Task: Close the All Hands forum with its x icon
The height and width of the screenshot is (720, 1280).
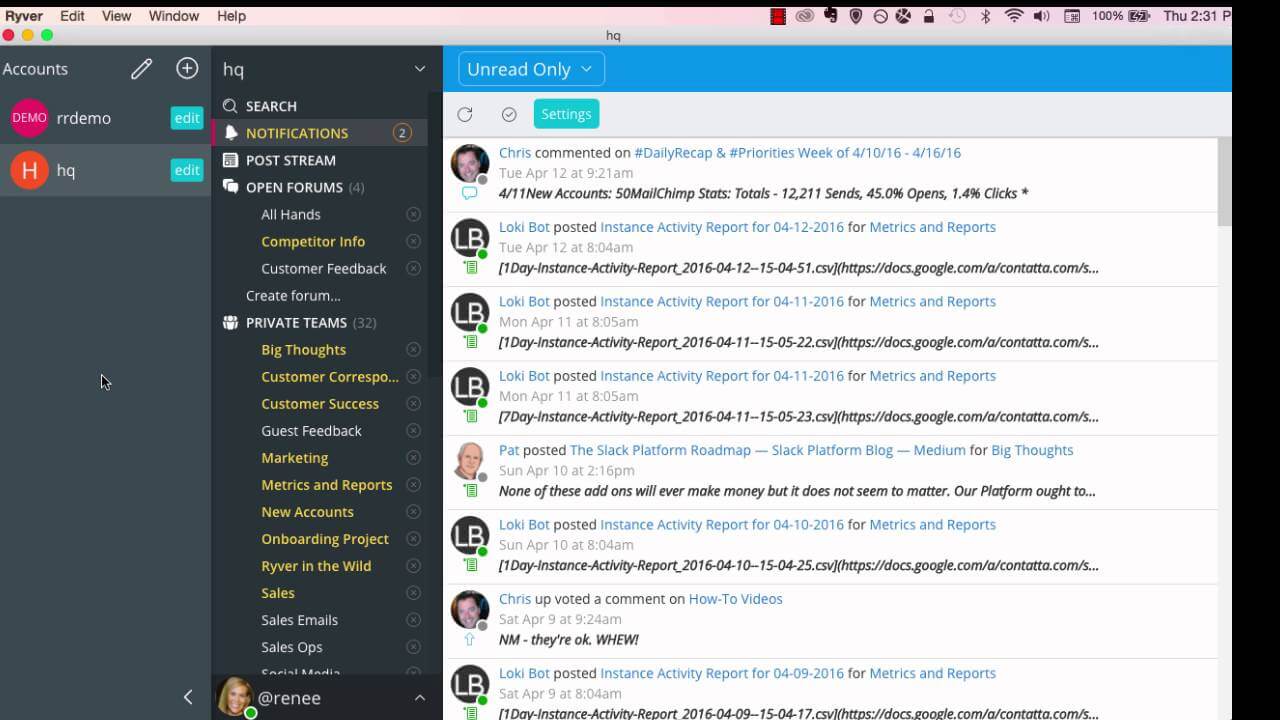Action: (x=413, y=214)
